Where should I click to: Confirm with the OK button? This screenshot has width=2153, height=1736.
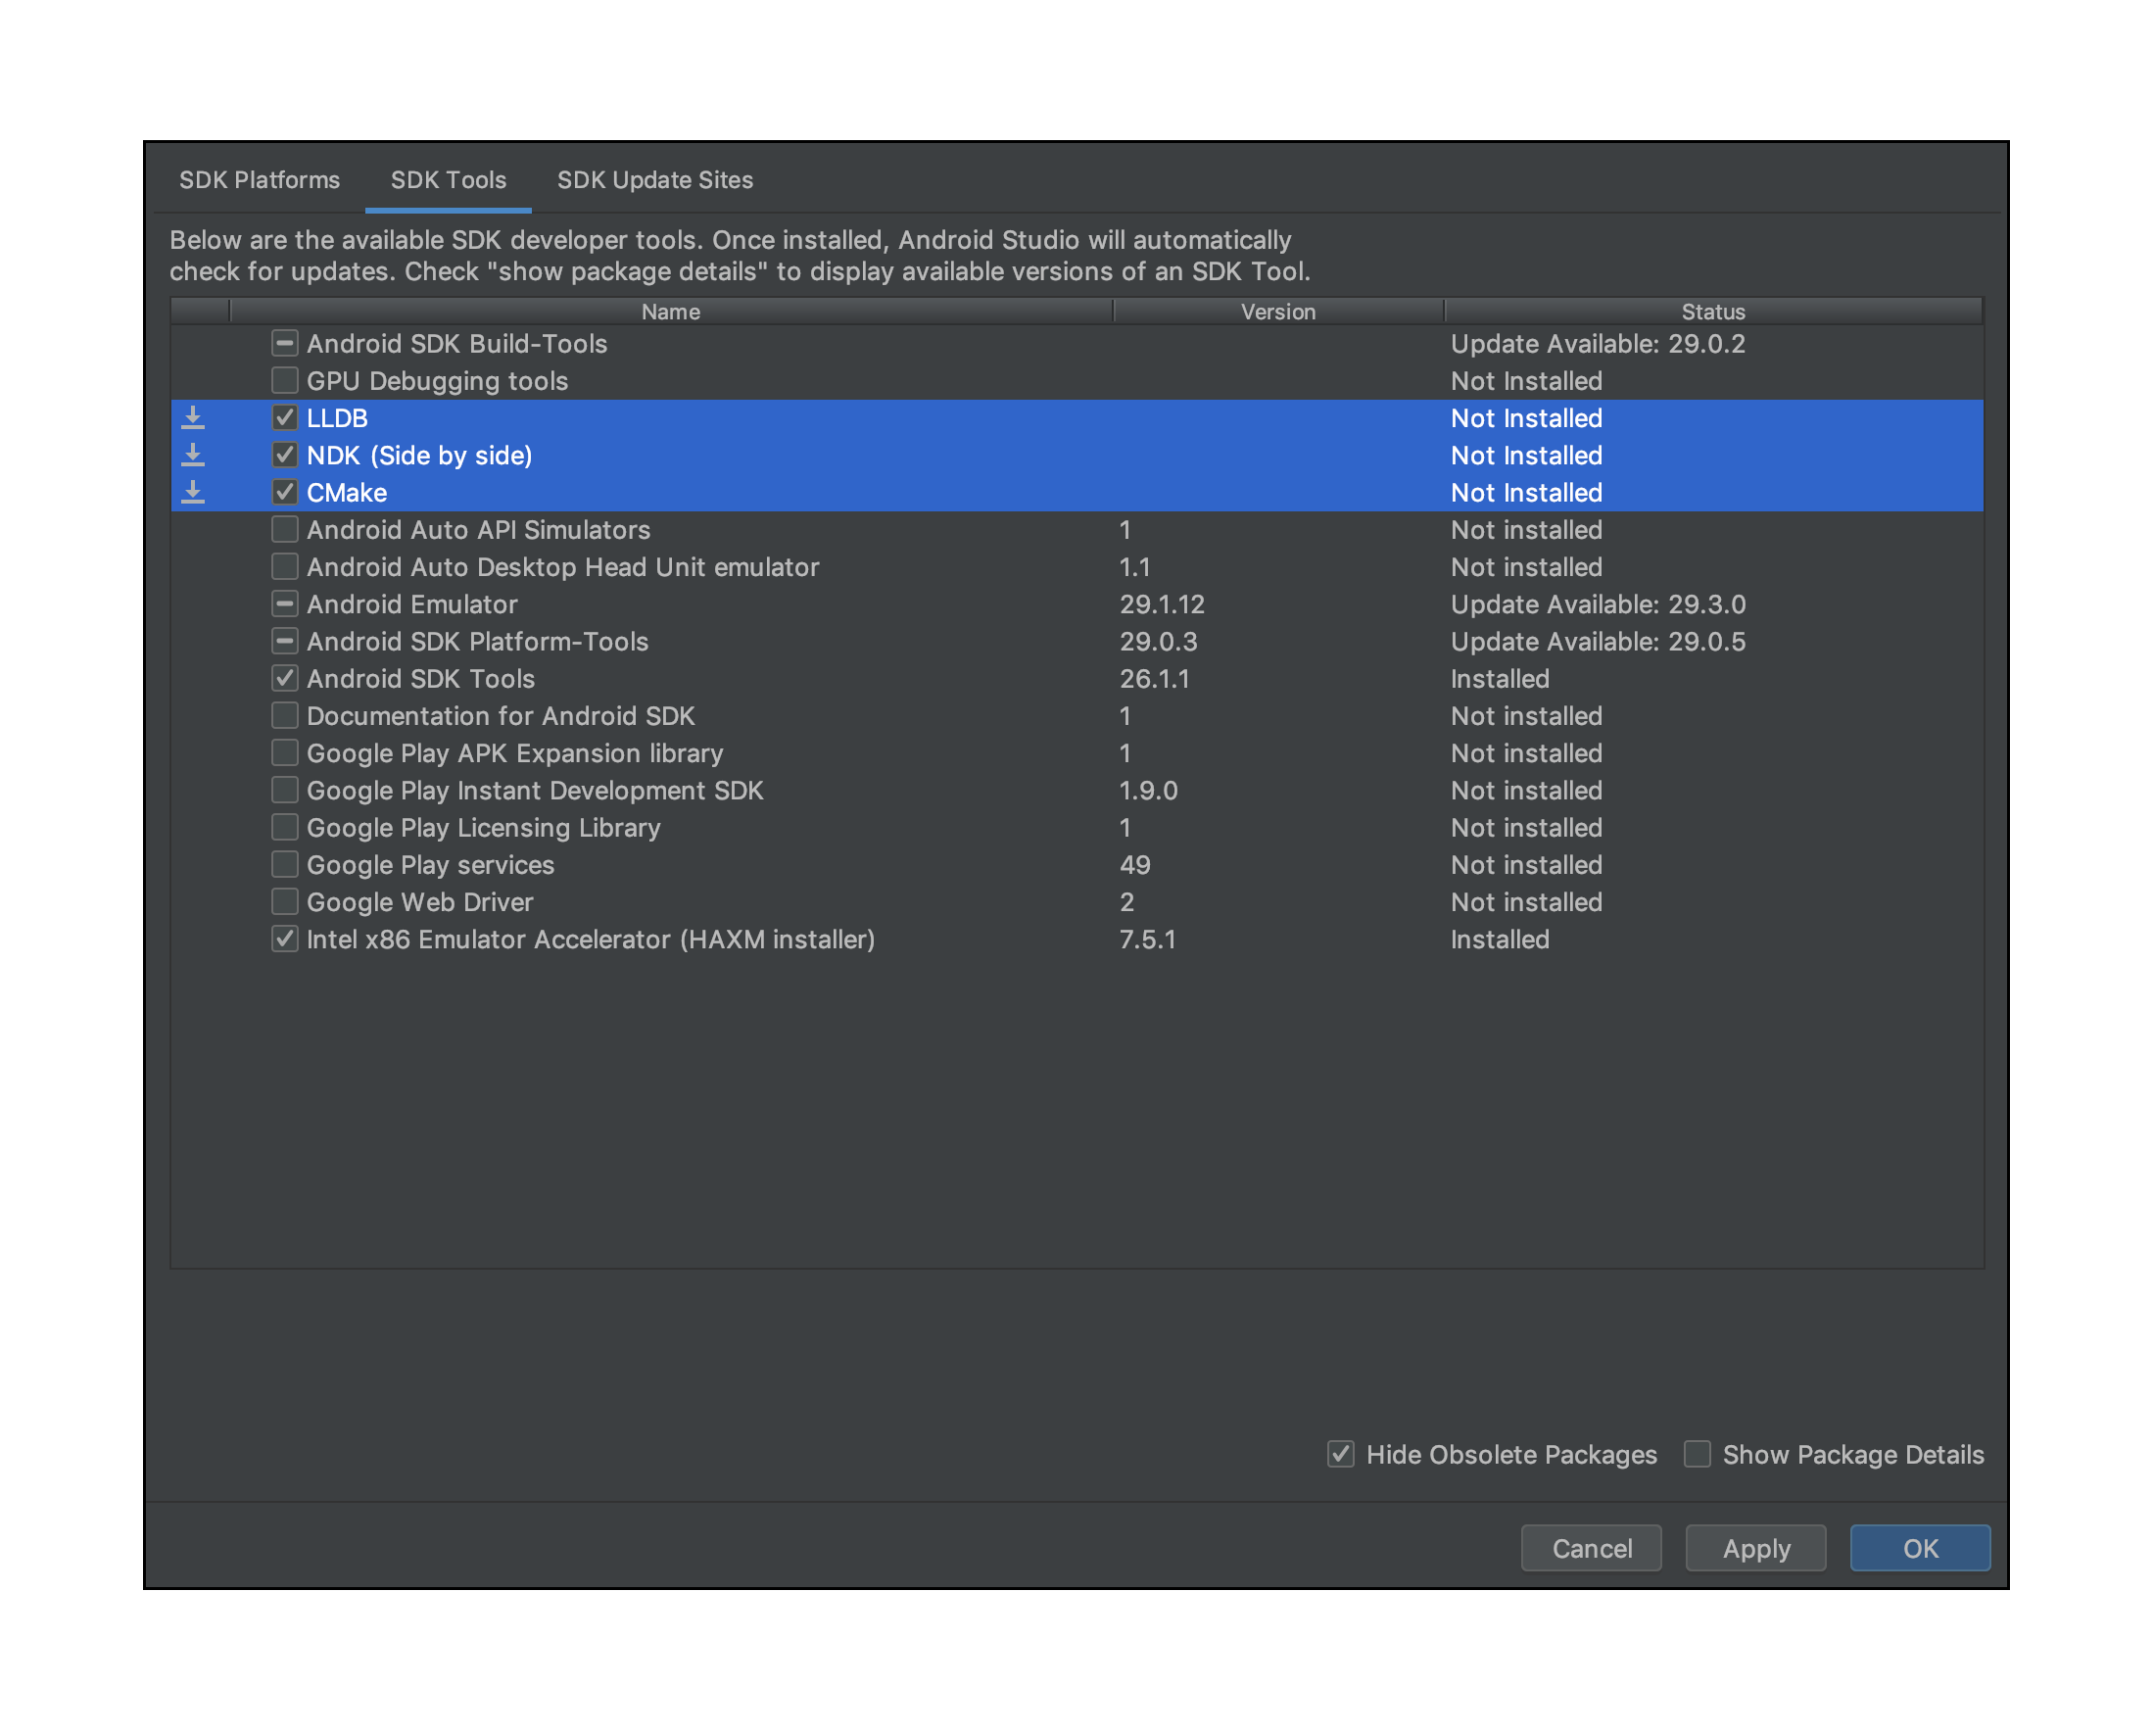[1919, 1548]
